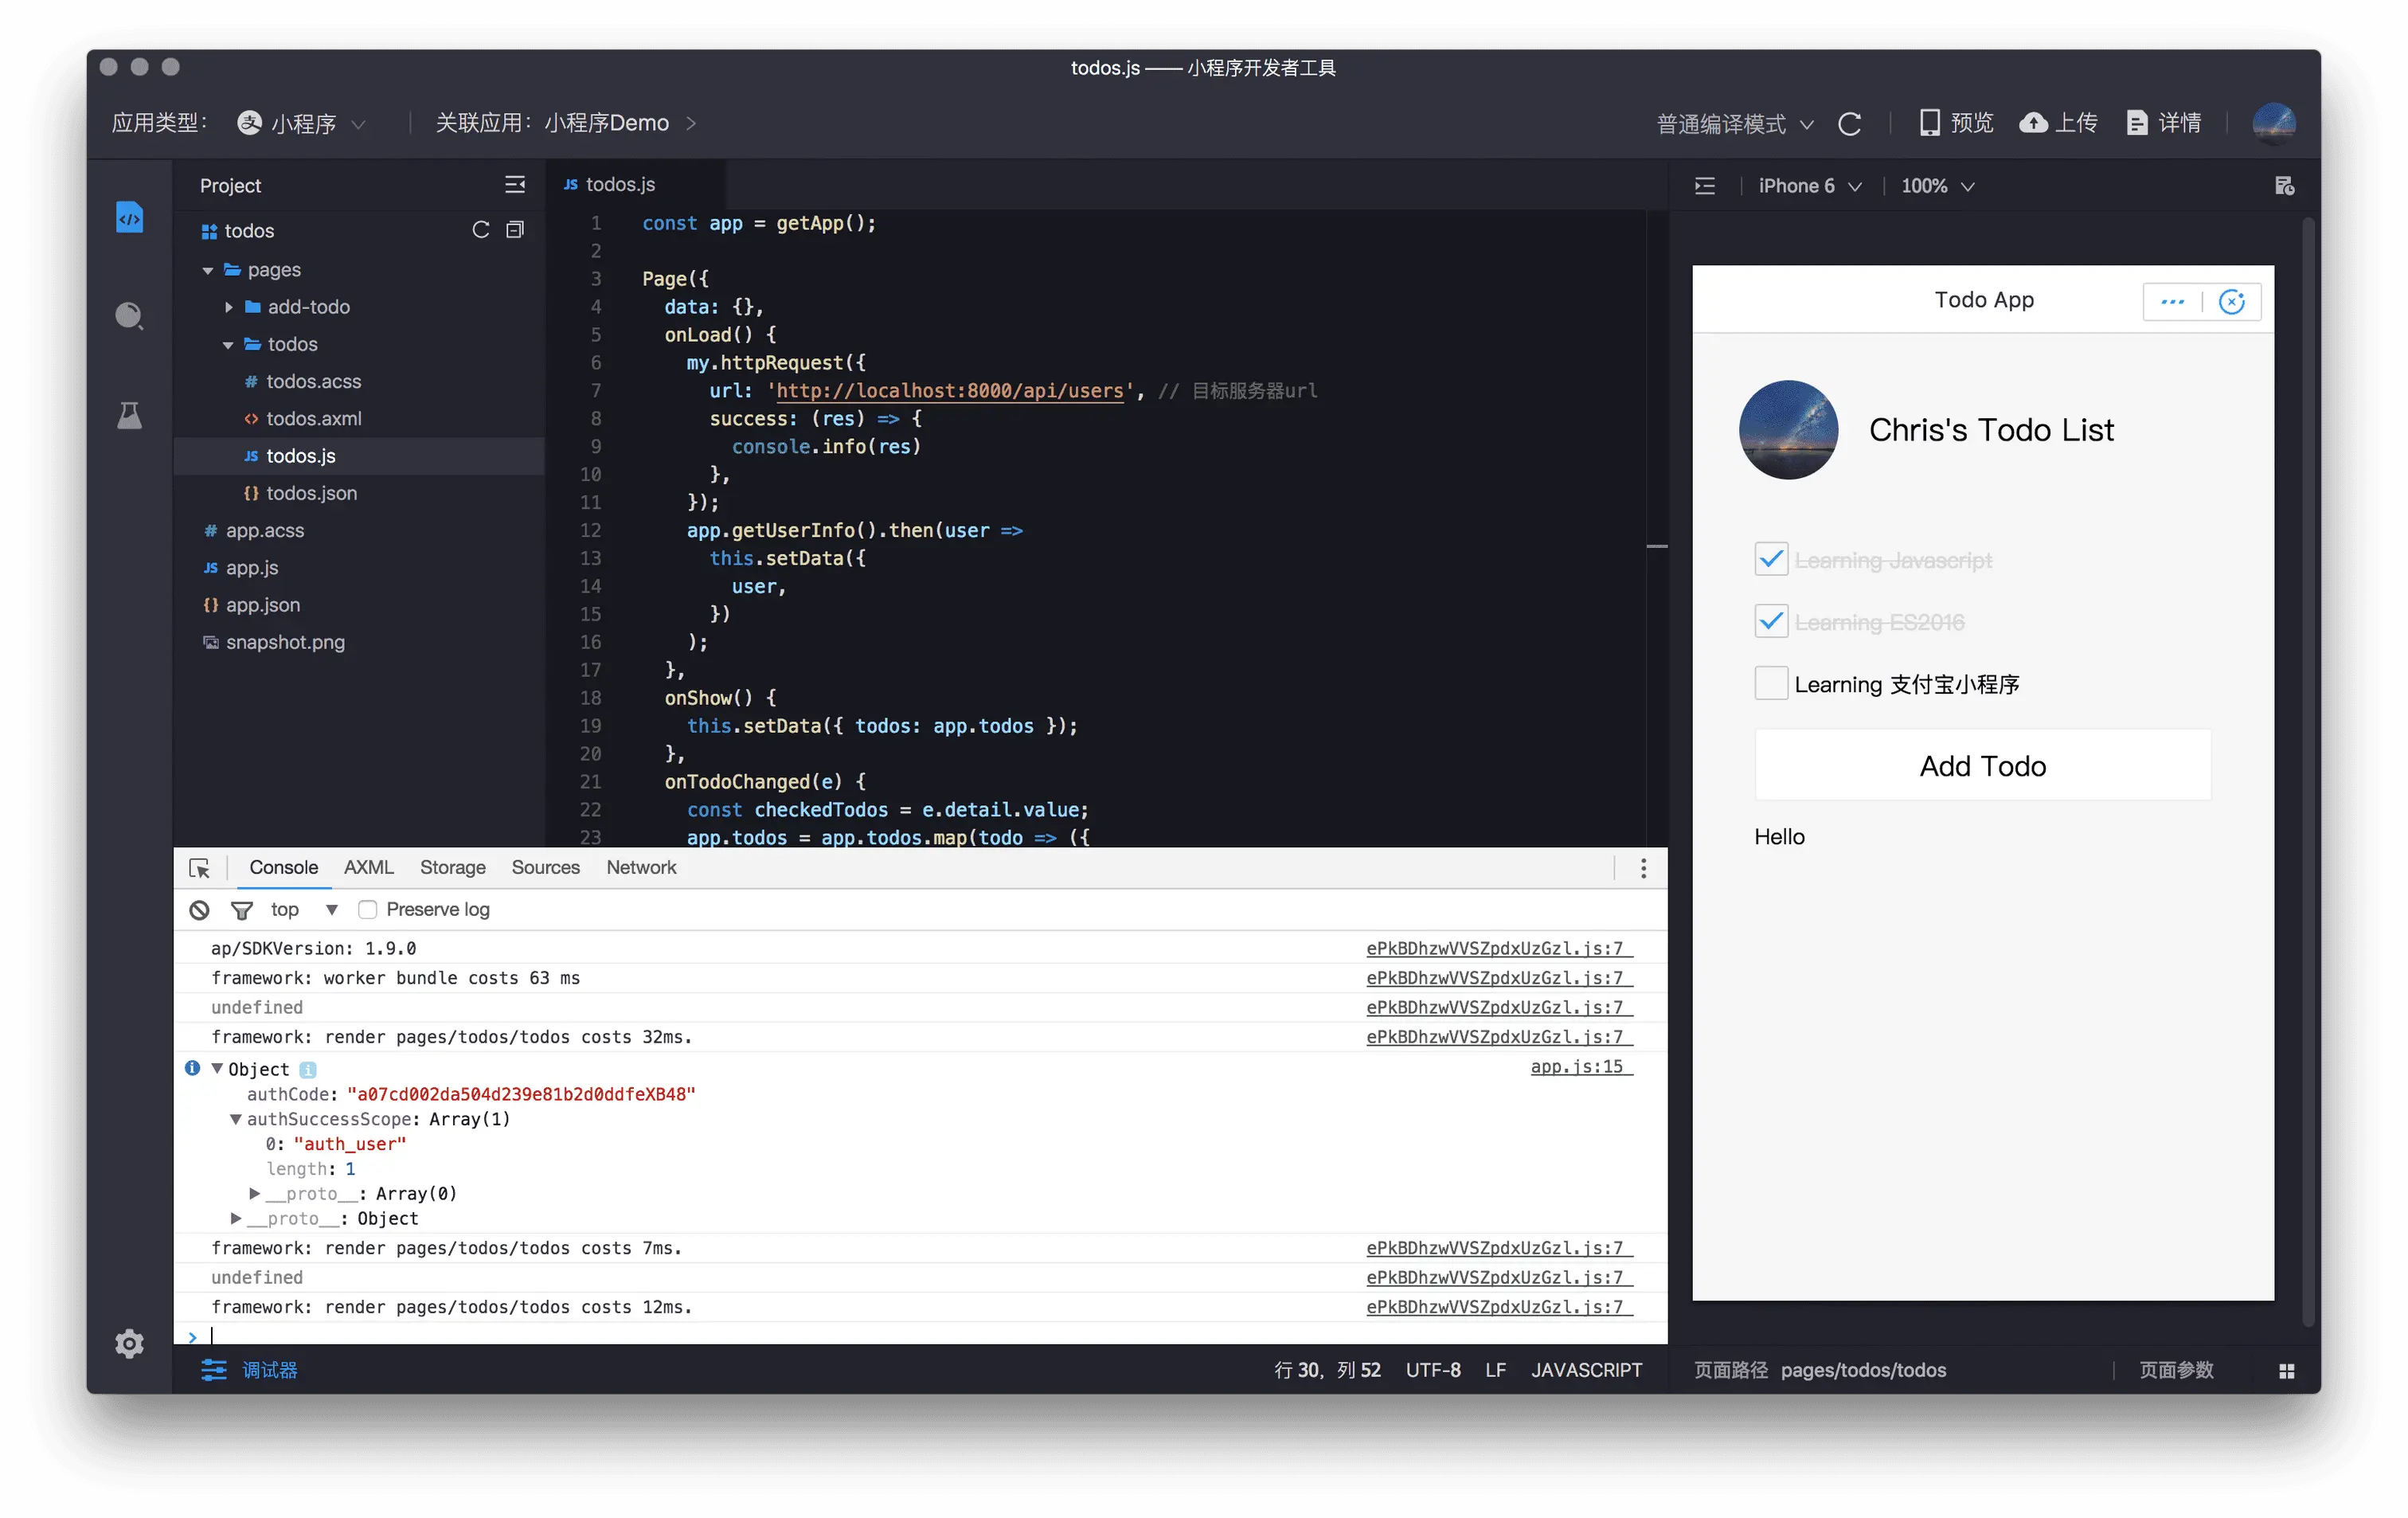This screenshot has height=1518, width=2408.
Task: Click the console command input line
Action: (900, 1335)
